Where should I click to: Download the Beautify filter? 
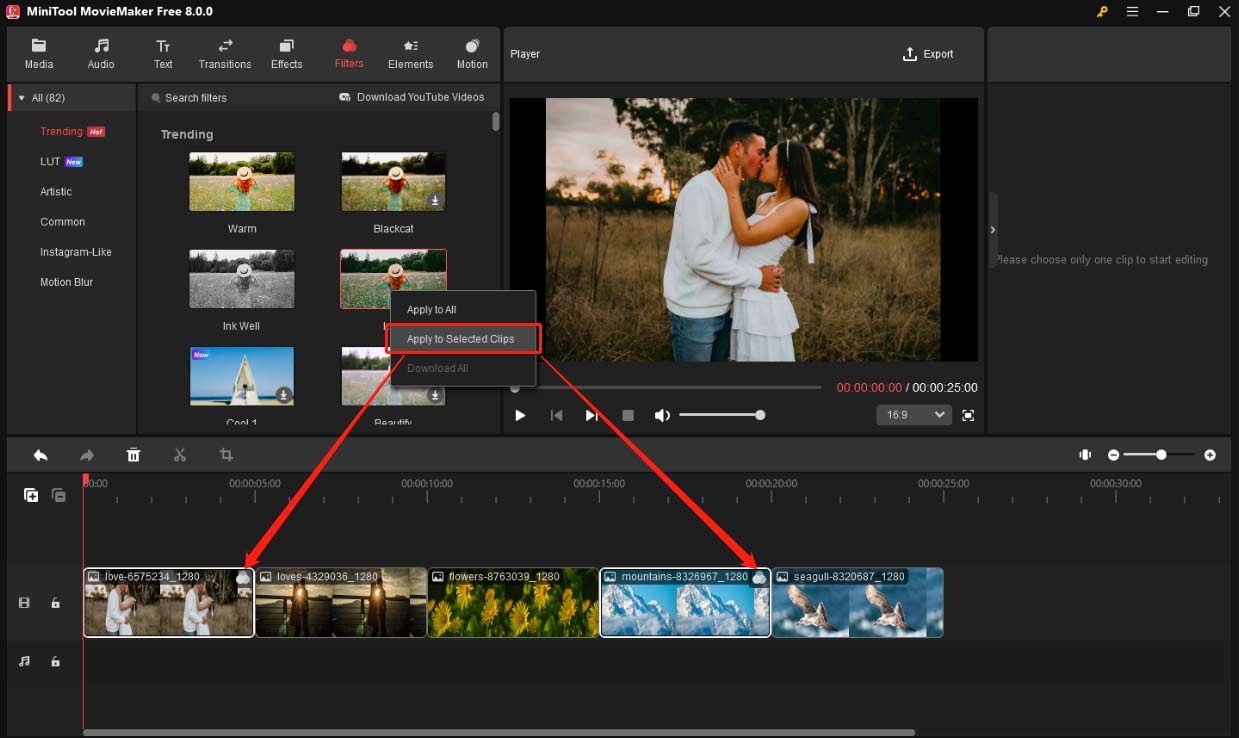tap(435, 395)
